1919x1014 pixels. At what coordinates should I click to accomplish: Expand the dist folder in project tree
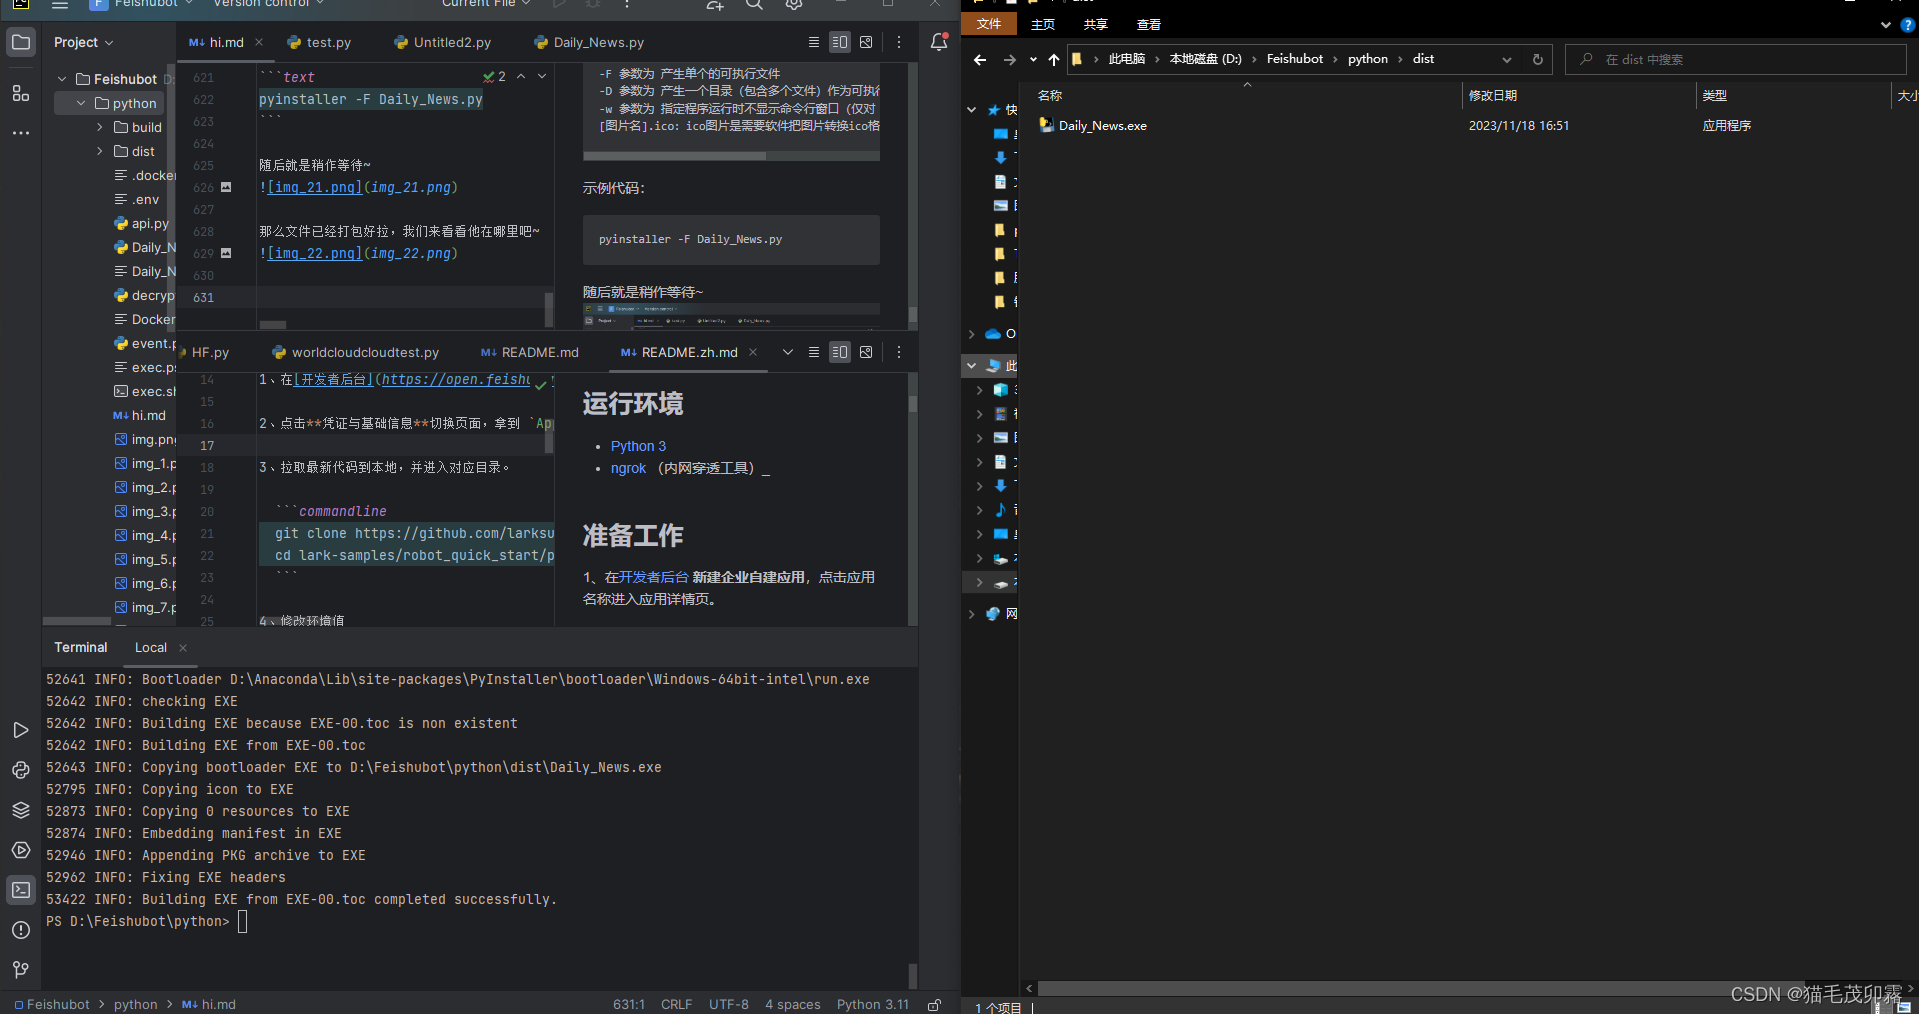[x=100, y=151]
